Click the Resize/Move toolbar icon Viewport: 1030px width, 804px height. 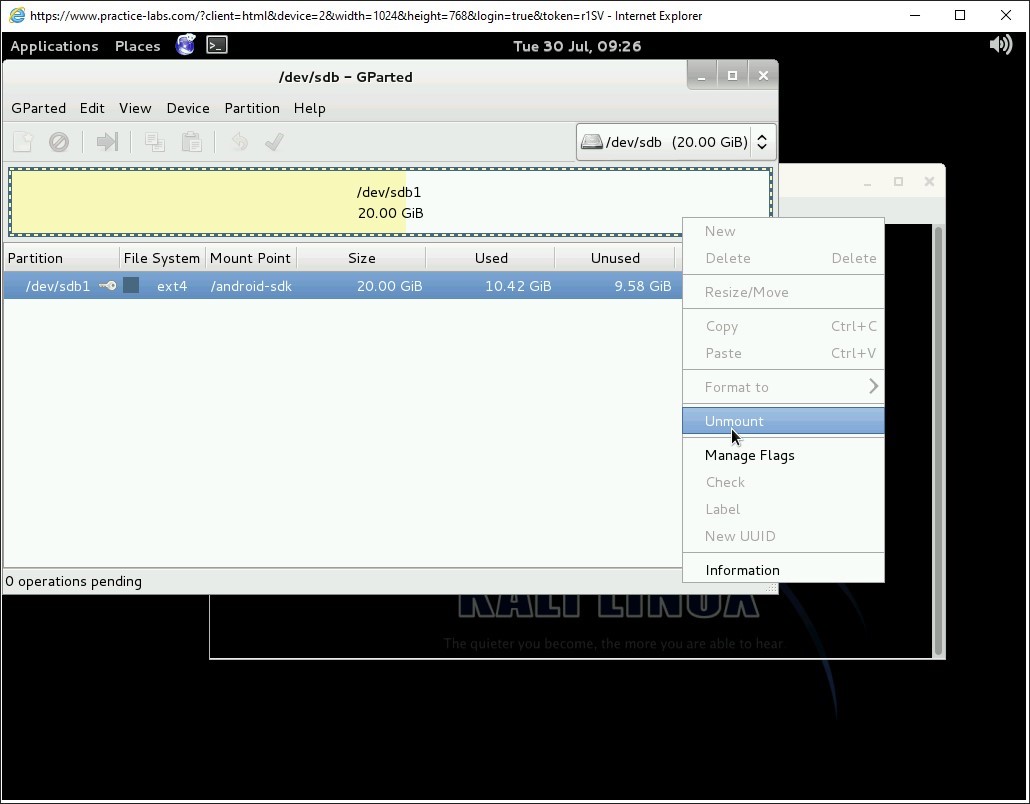click(x=107, y=142)
